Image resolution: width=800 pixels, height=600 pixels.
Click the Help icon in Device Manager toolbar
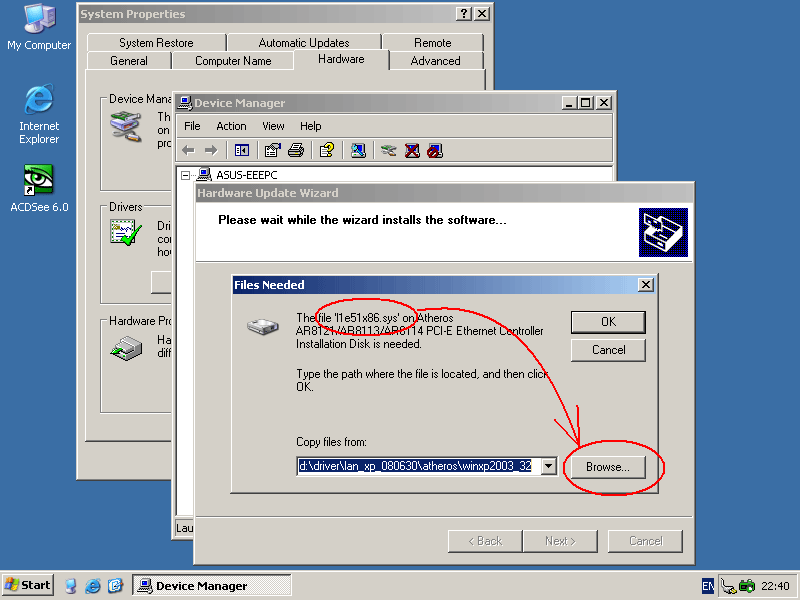pos(327,151)
